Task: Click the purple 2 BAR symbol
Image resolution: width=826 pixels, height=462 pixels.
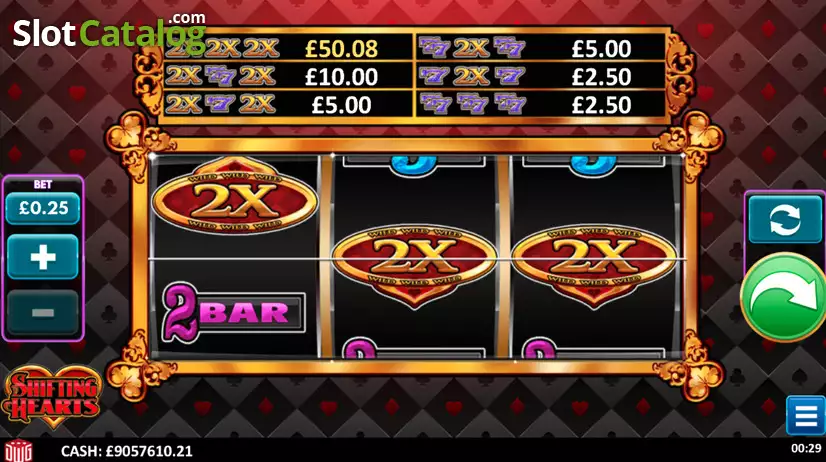Action: [x=233, y=313]
